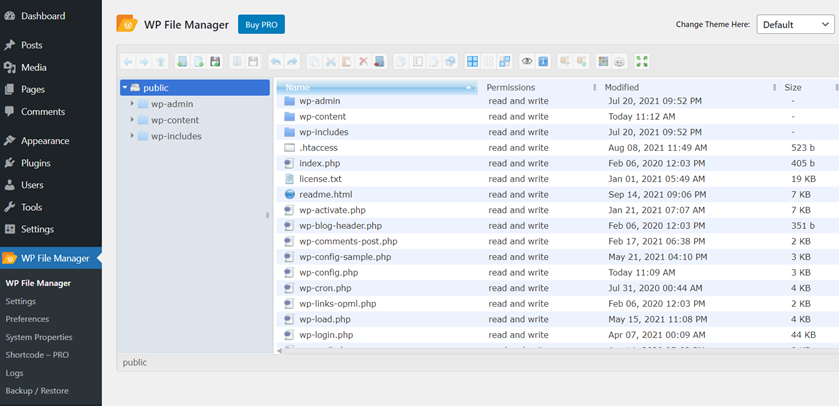The image size is (839, 406).
Task: Click the New file toolbar icon
Action: coord(199,62)
